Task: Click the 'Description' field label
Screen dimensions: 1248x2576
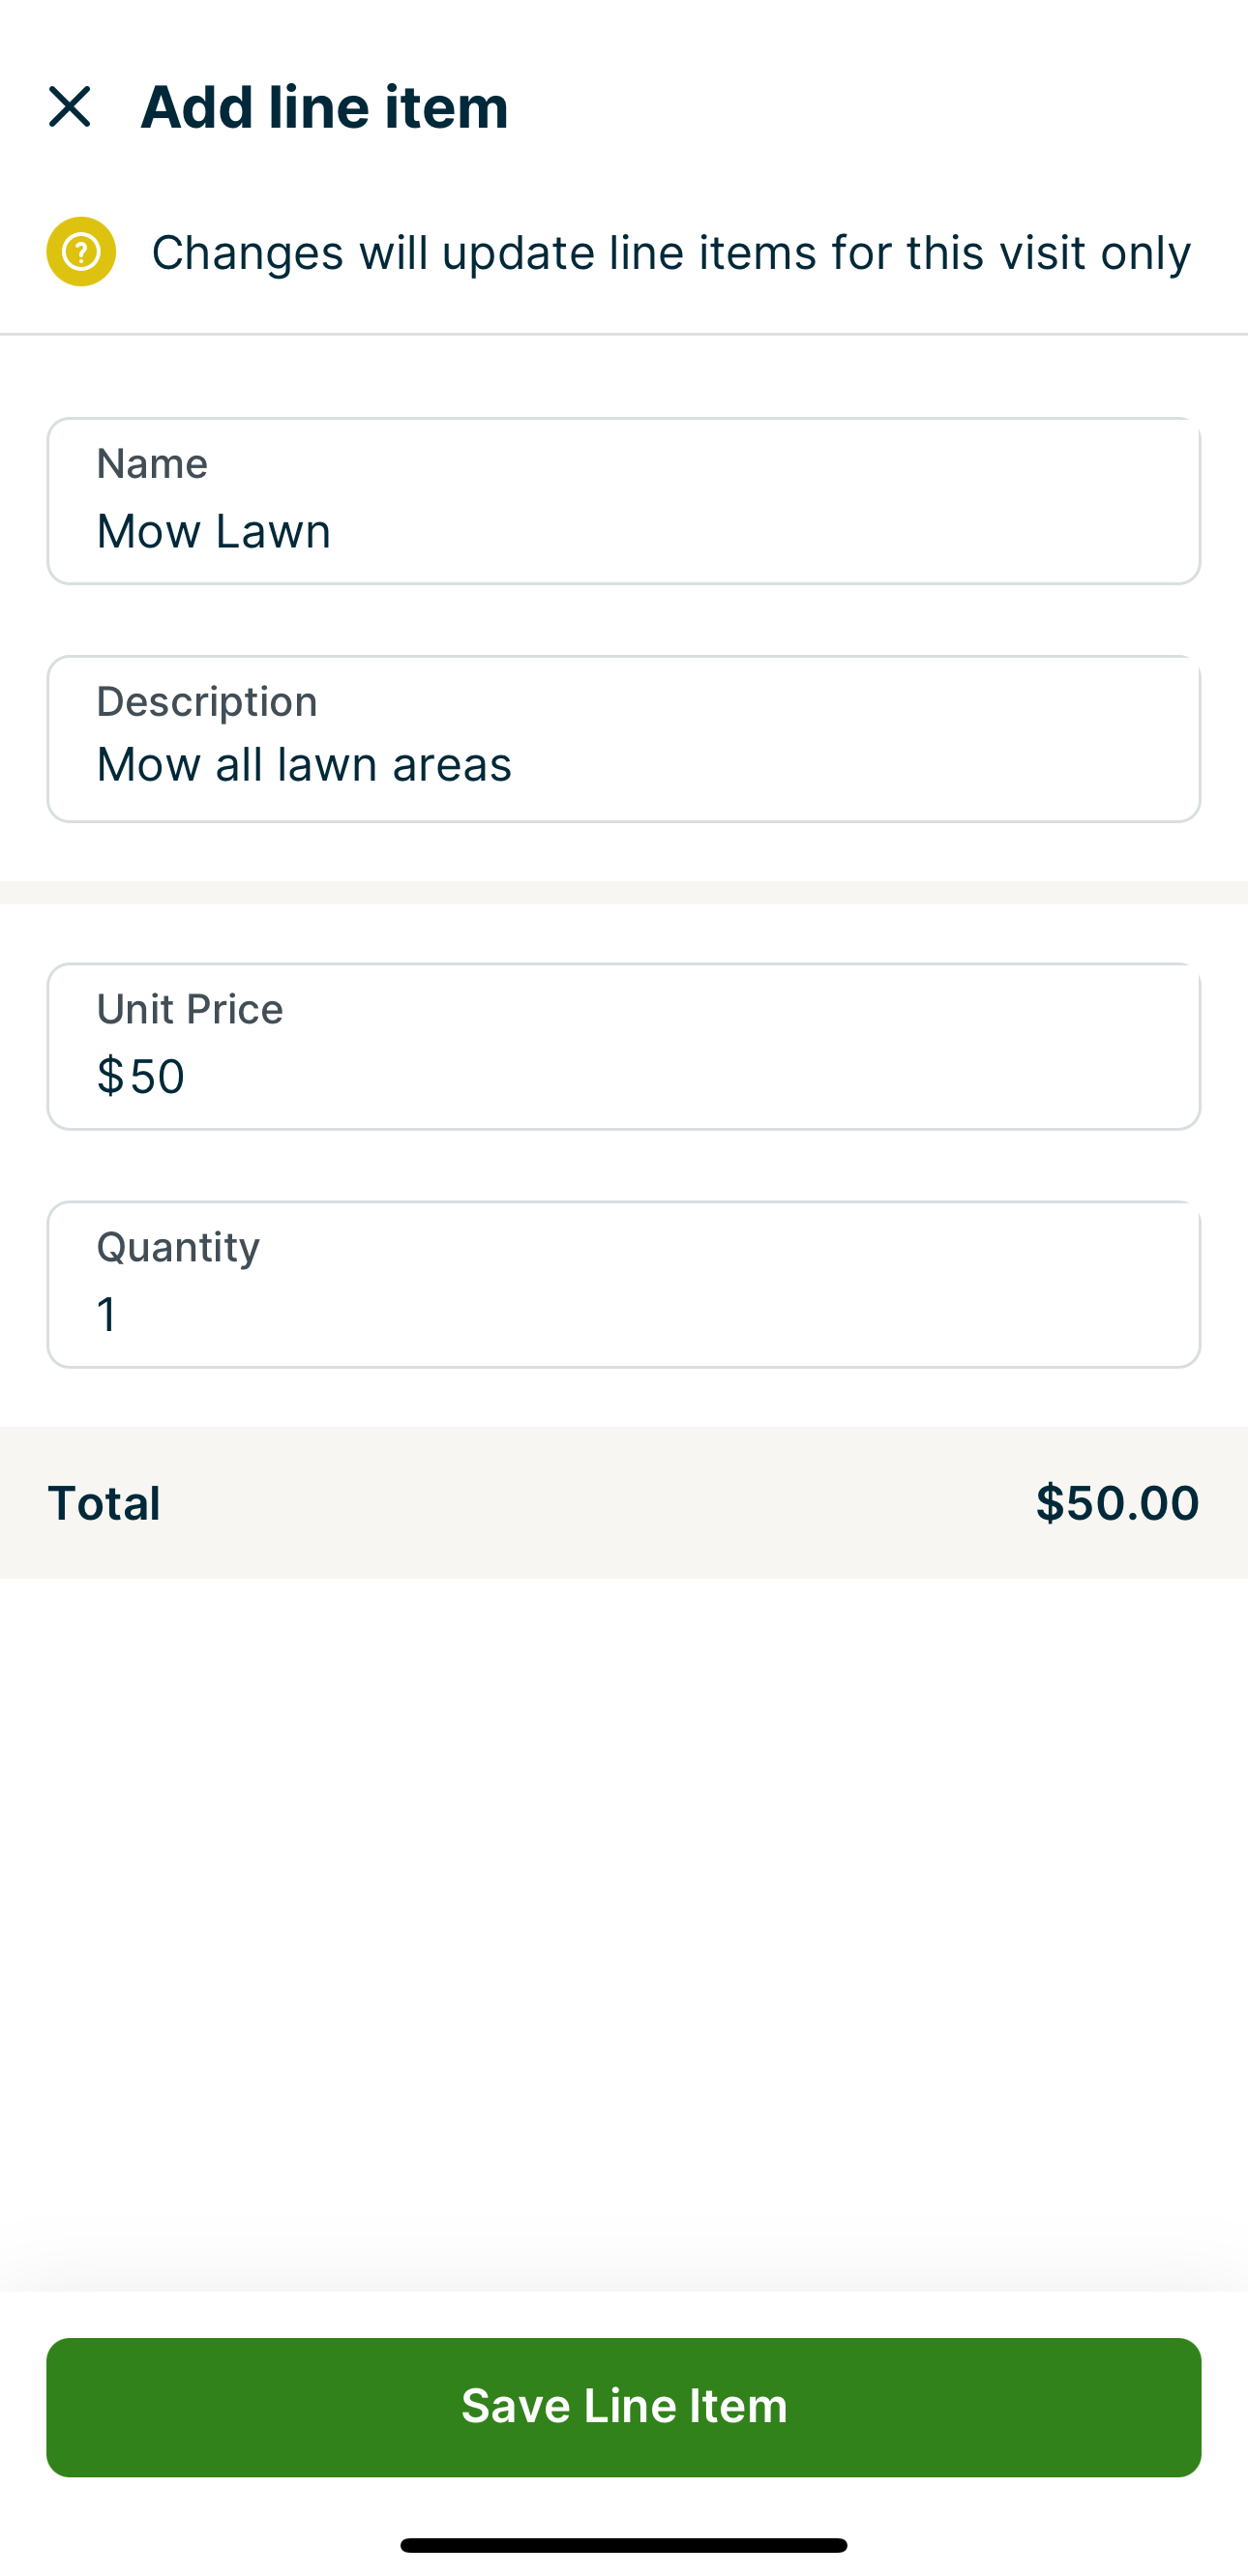Action: point(206,701)
